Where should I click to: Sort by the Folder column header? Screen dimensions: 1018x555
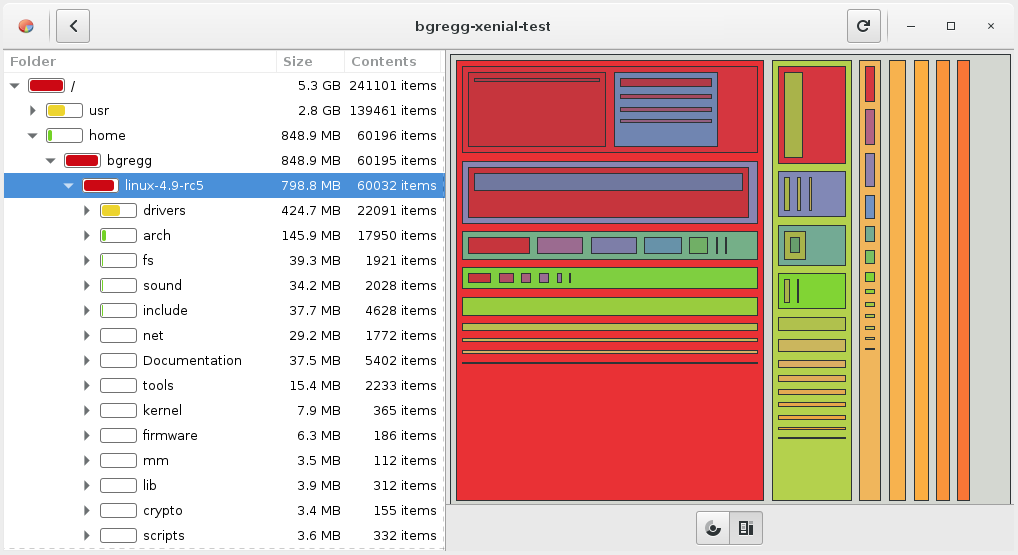140,61
